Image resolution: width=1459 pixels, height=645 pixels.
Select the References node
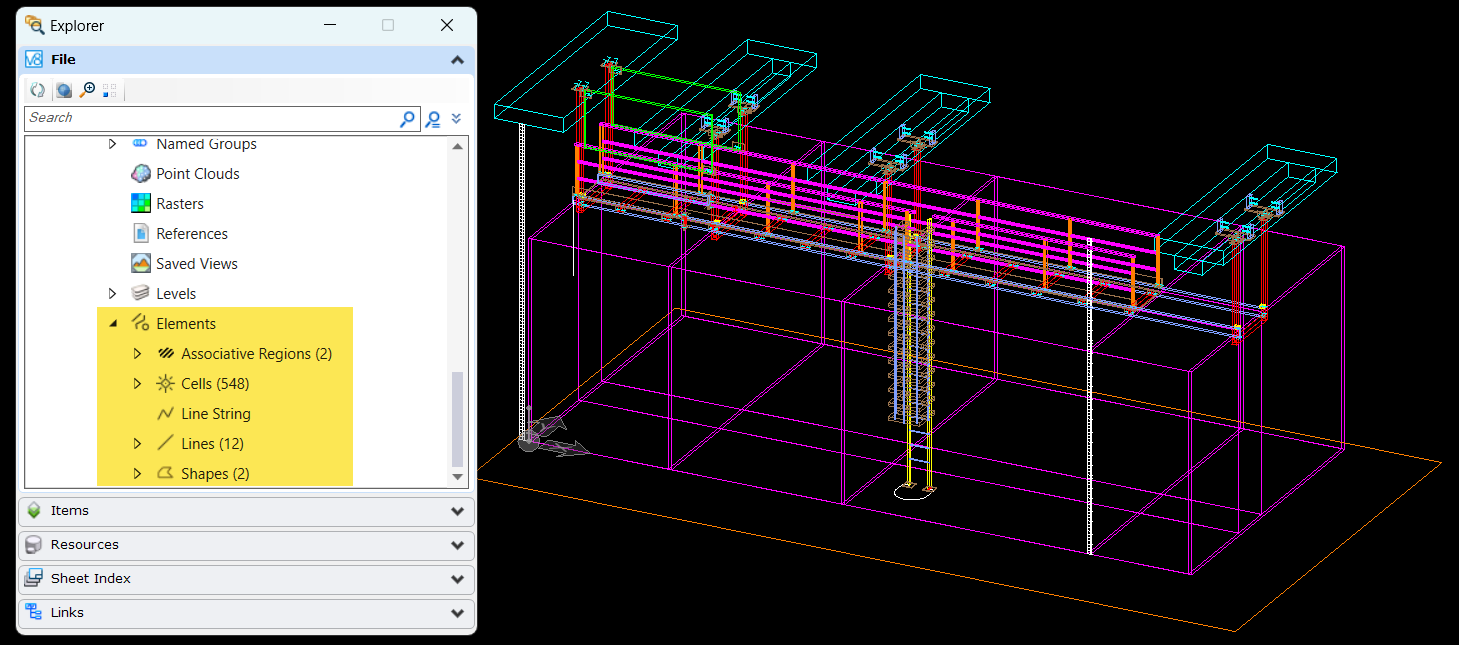coord(191,234)
